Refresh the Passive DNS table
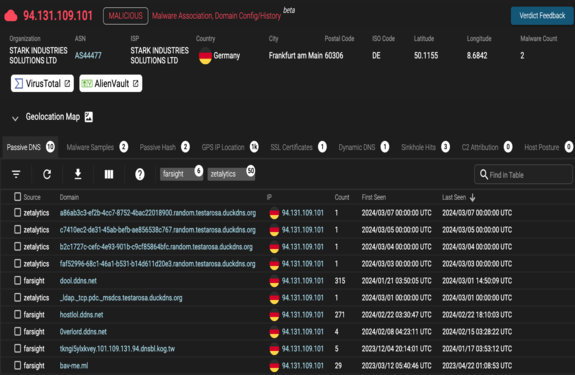575x375 pixels. pyautogui.click(x=47, y=174)
